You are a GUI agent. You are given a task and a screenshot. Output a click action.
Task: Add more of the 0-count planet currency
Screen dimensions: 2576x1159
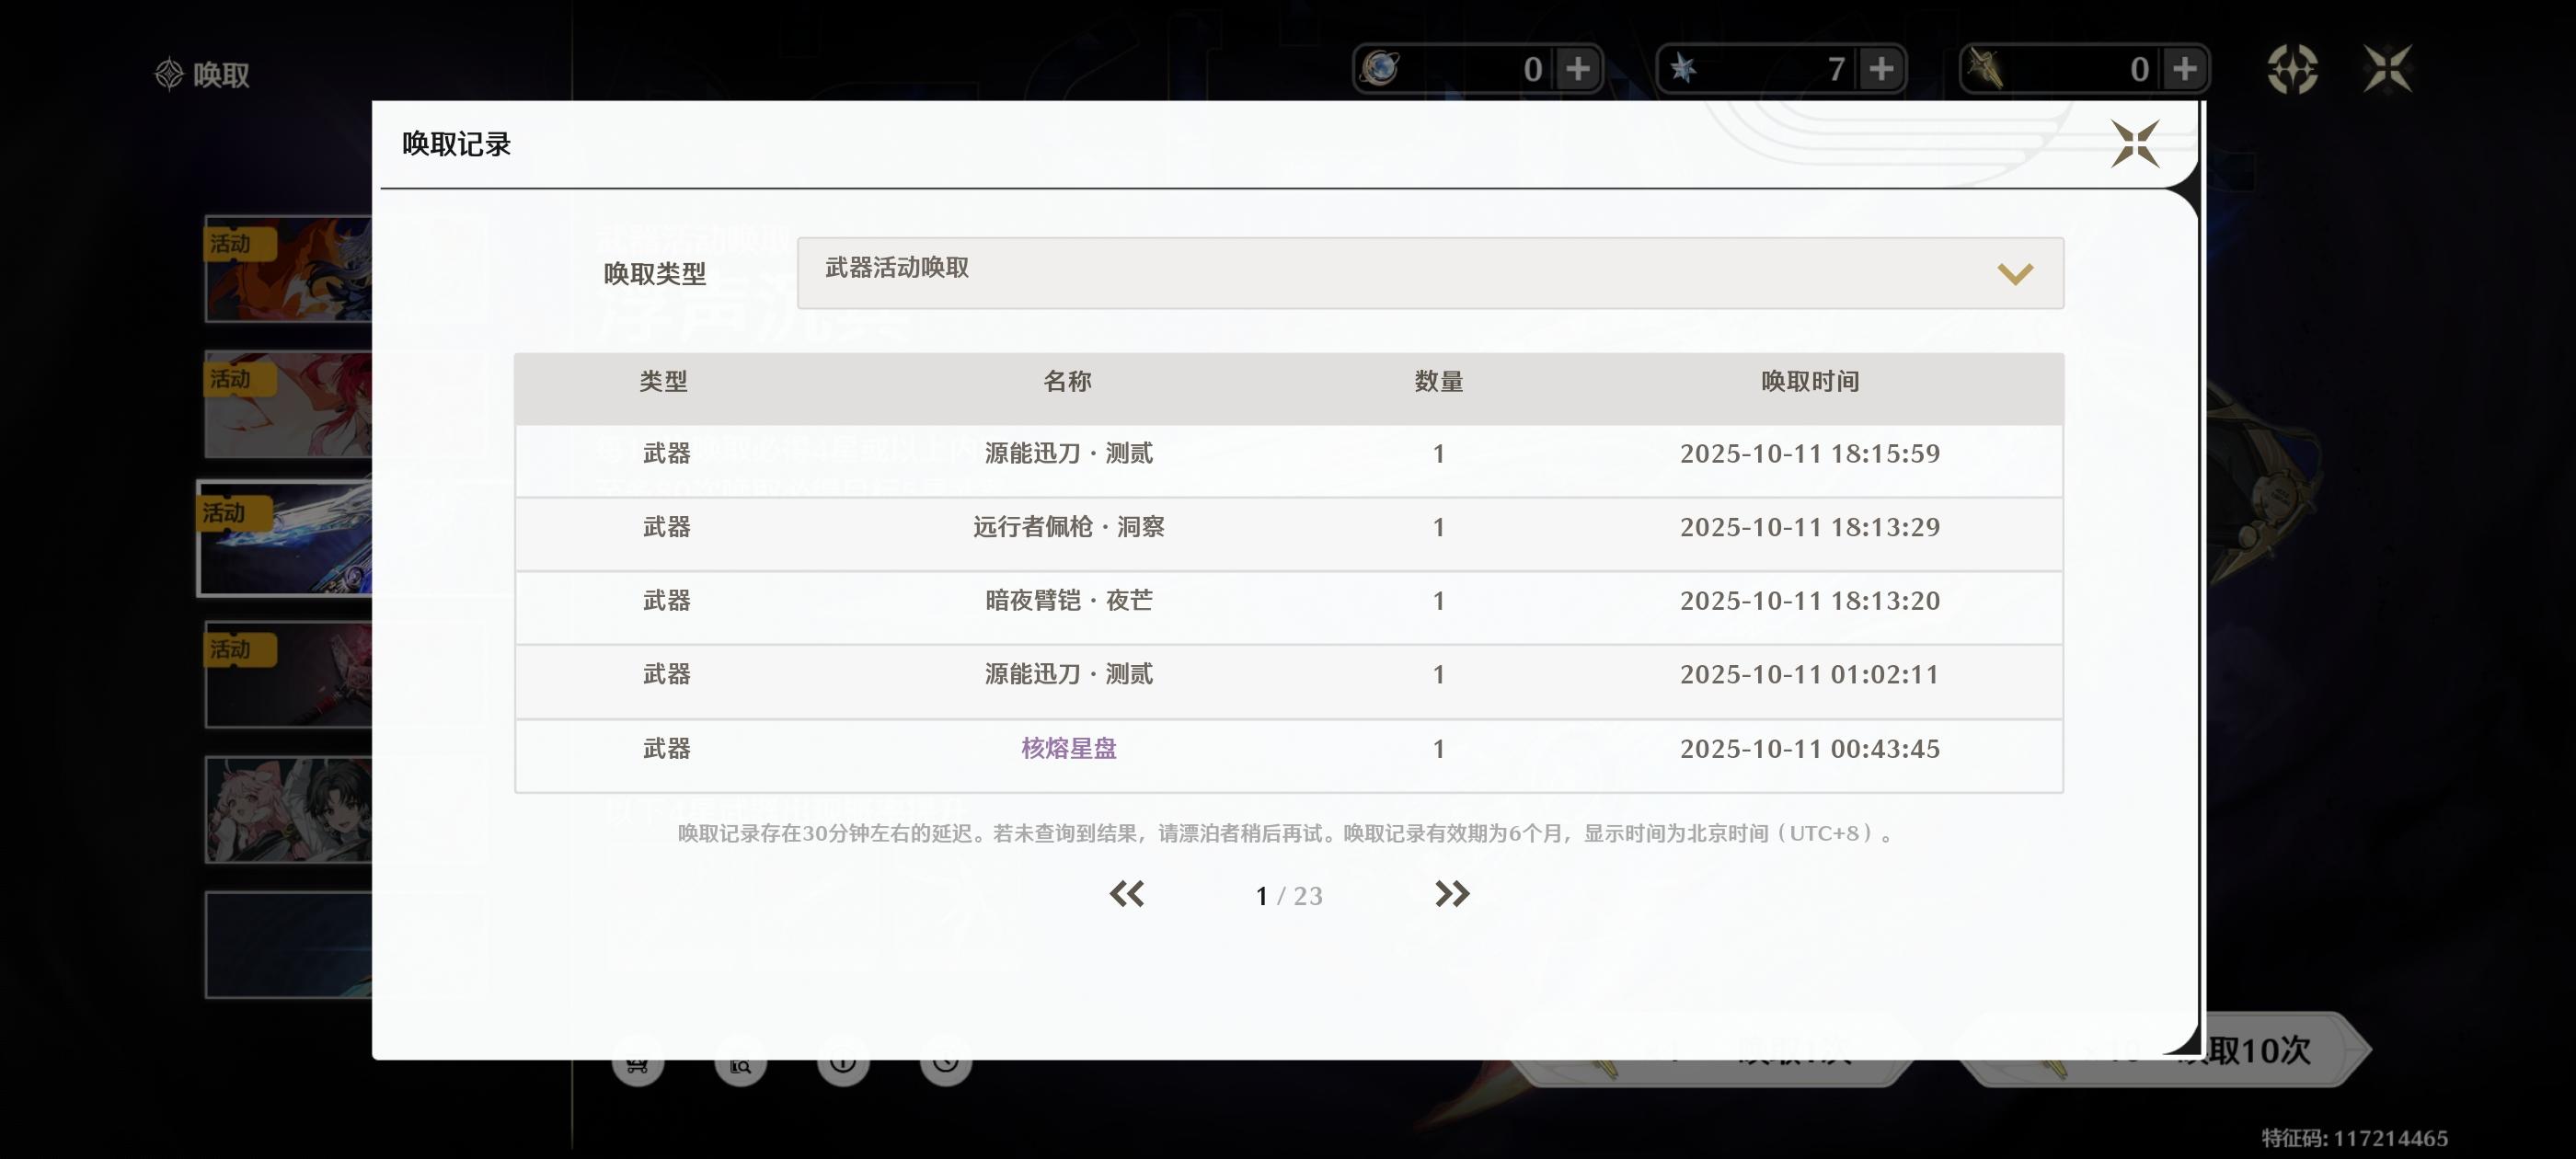(x=1577, y=69)
